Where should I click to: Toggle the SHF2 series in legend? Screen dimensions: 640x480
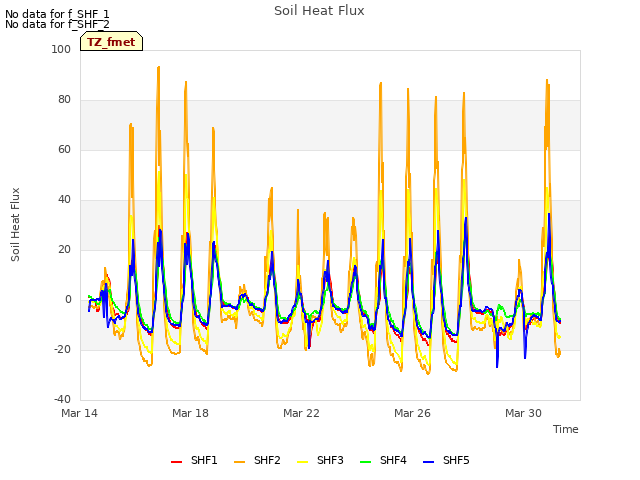tap(257, 460)
